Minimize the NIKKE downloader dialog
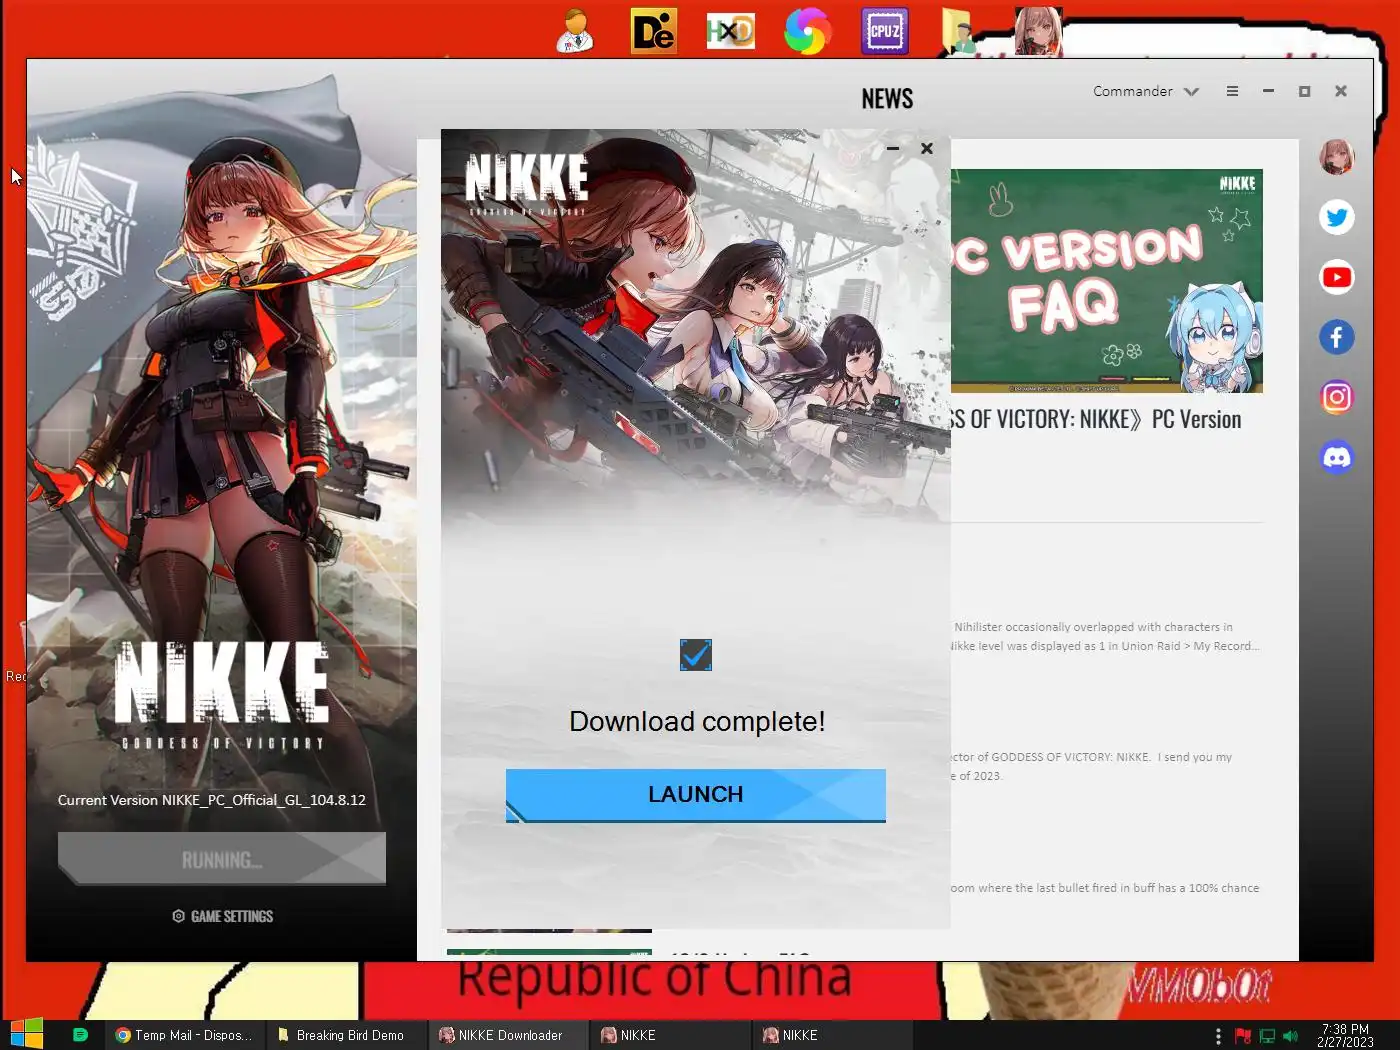 (x=893, y=148)
